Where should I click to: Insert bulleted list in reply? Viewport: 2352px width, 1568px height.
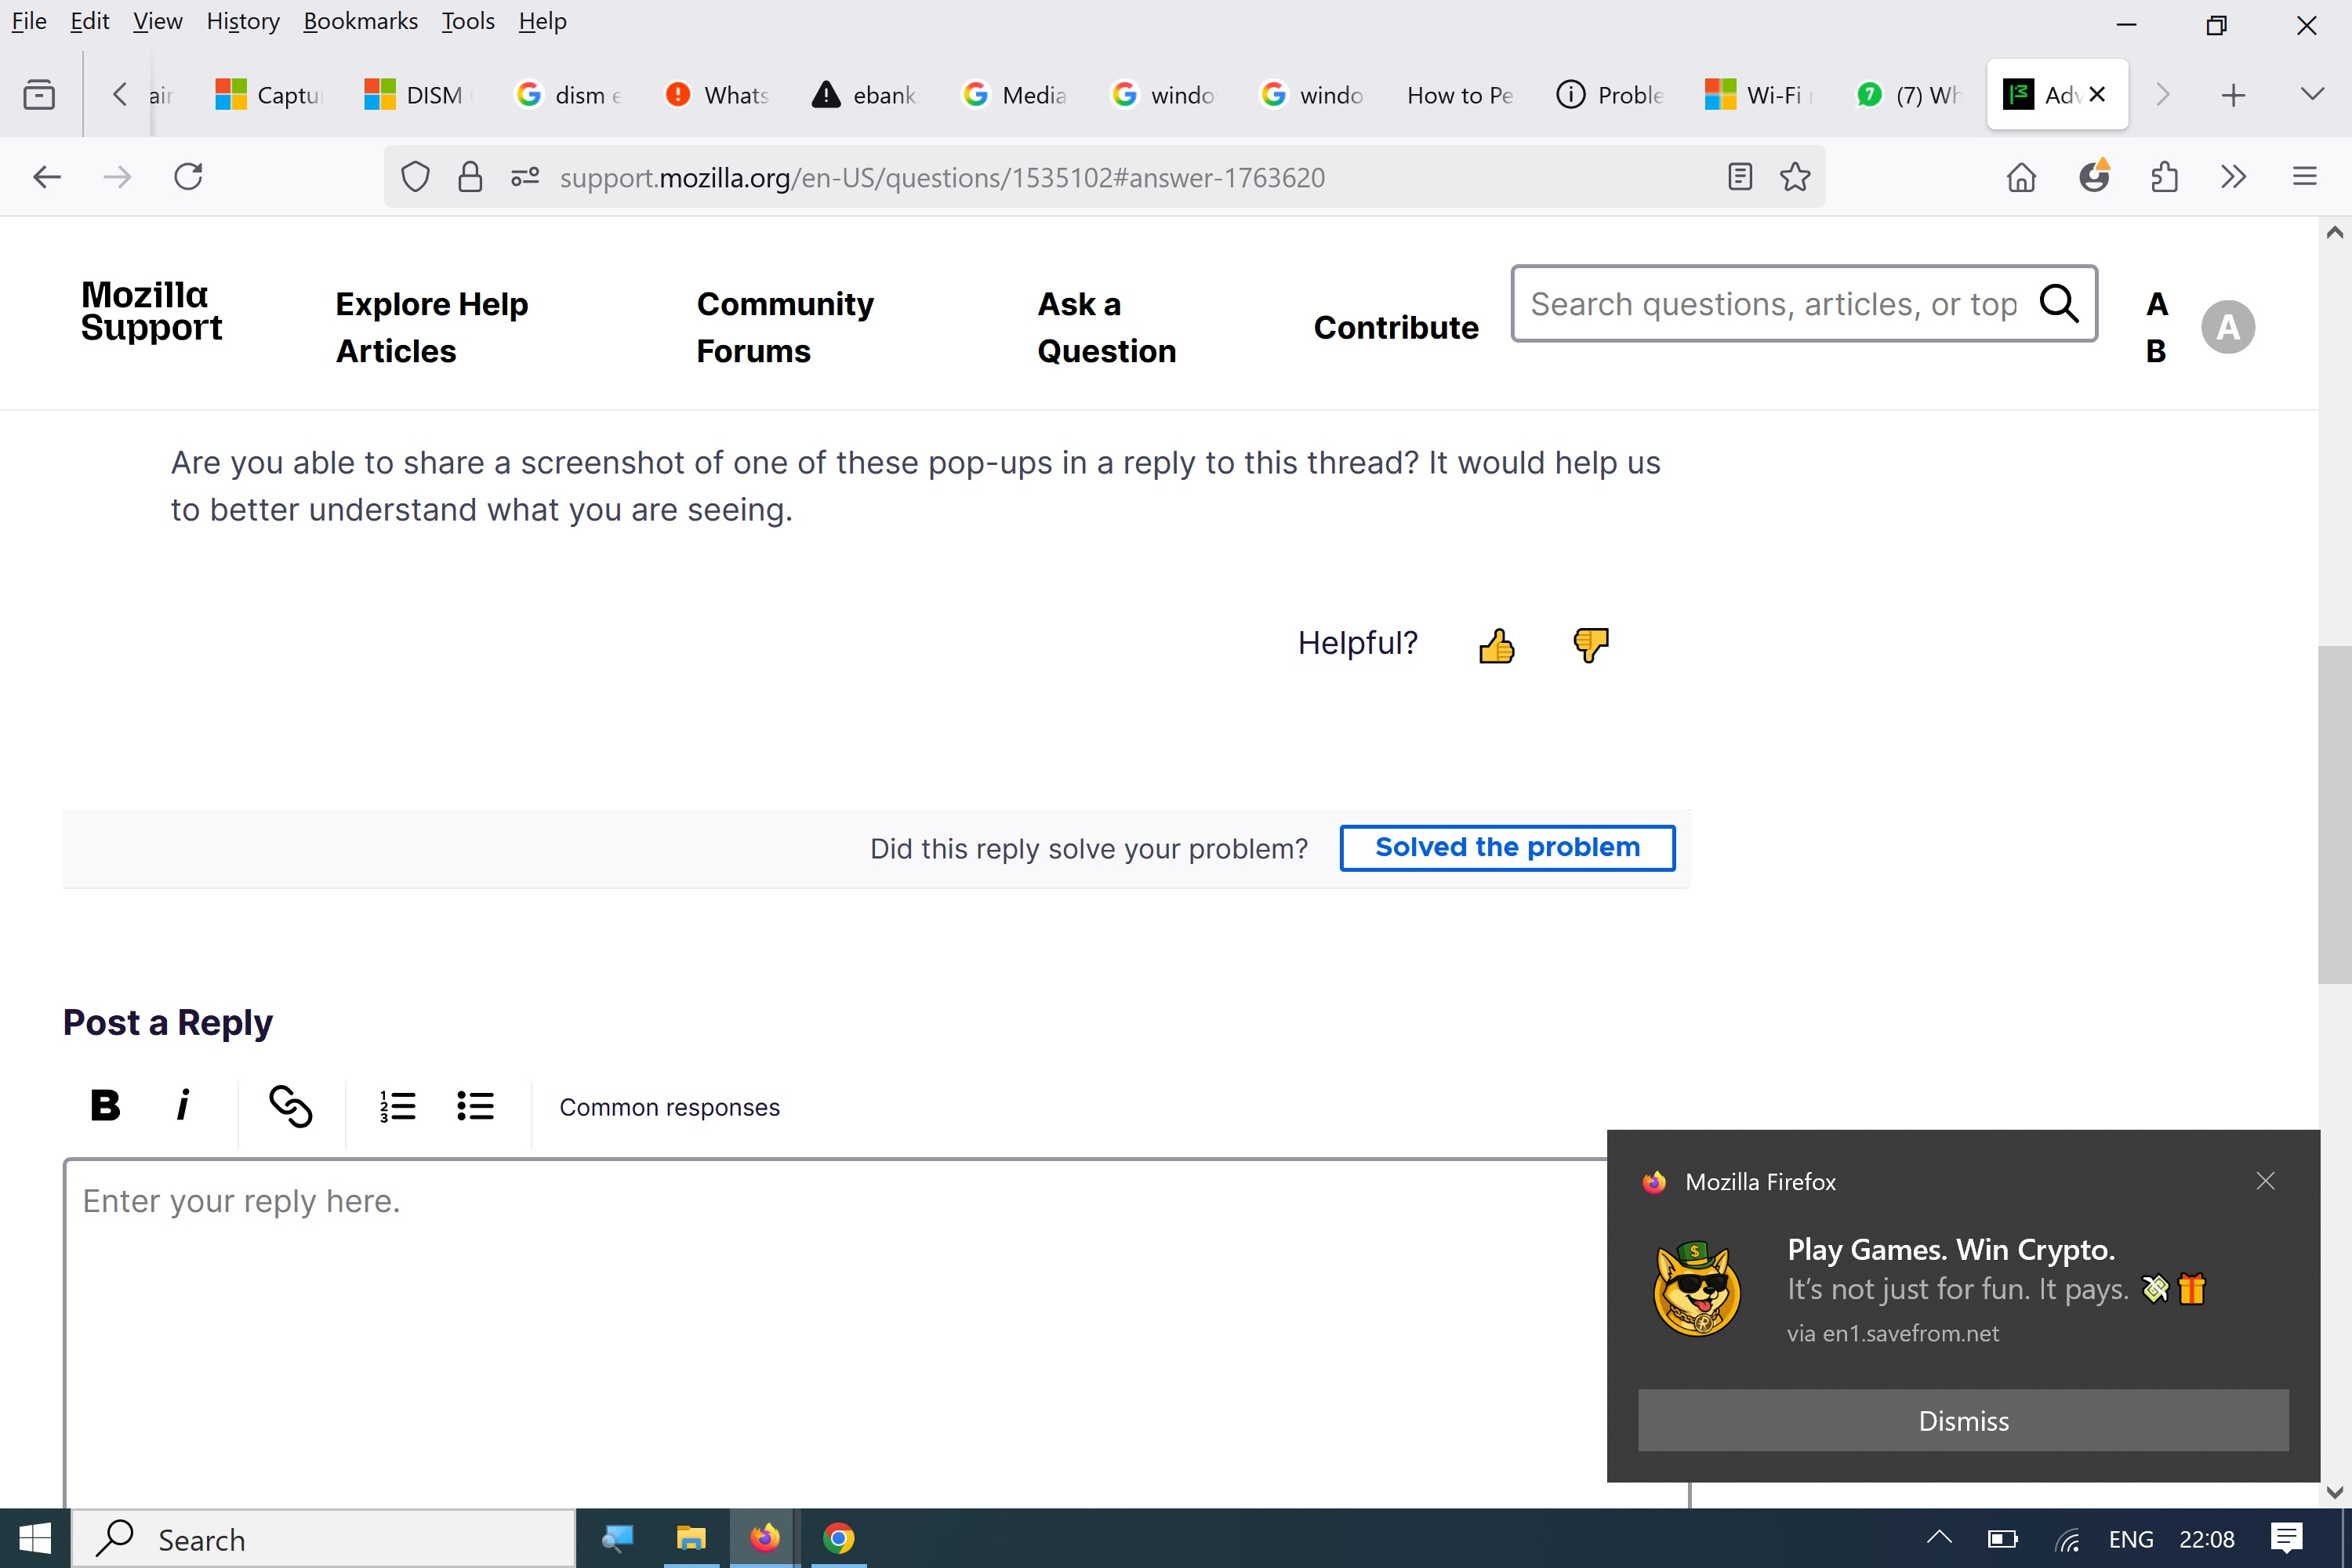pos(475,1106)
